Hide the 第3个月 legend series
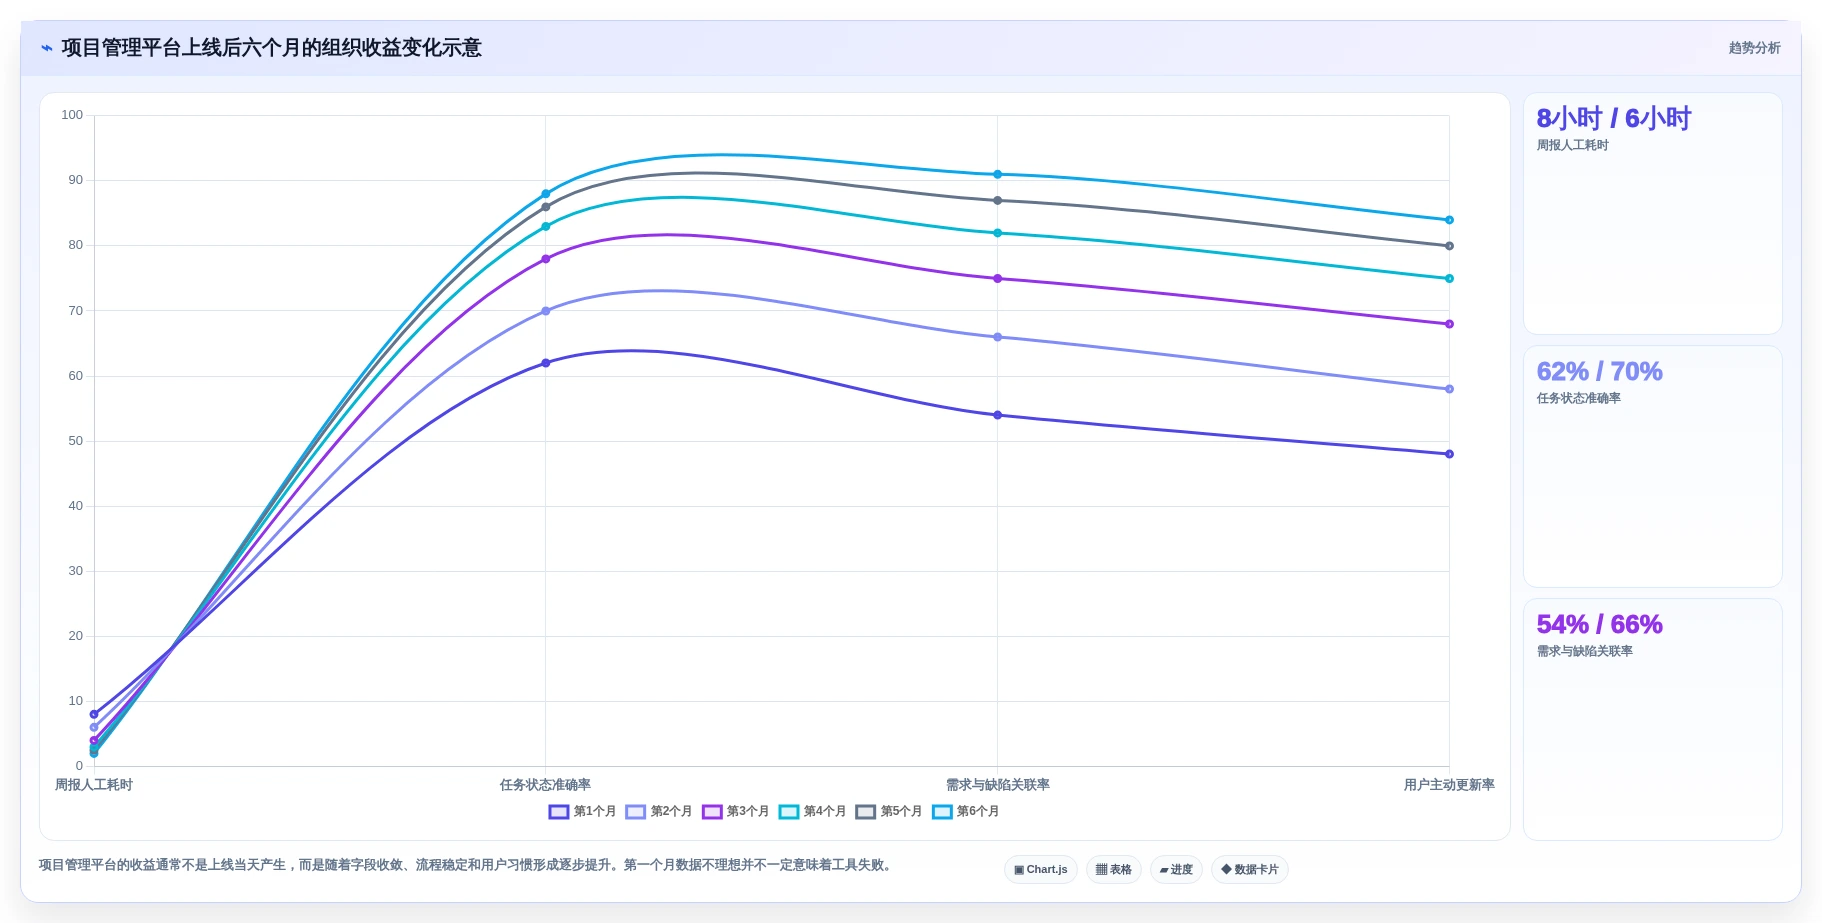The image size is (1822, 923). [735, 811]
